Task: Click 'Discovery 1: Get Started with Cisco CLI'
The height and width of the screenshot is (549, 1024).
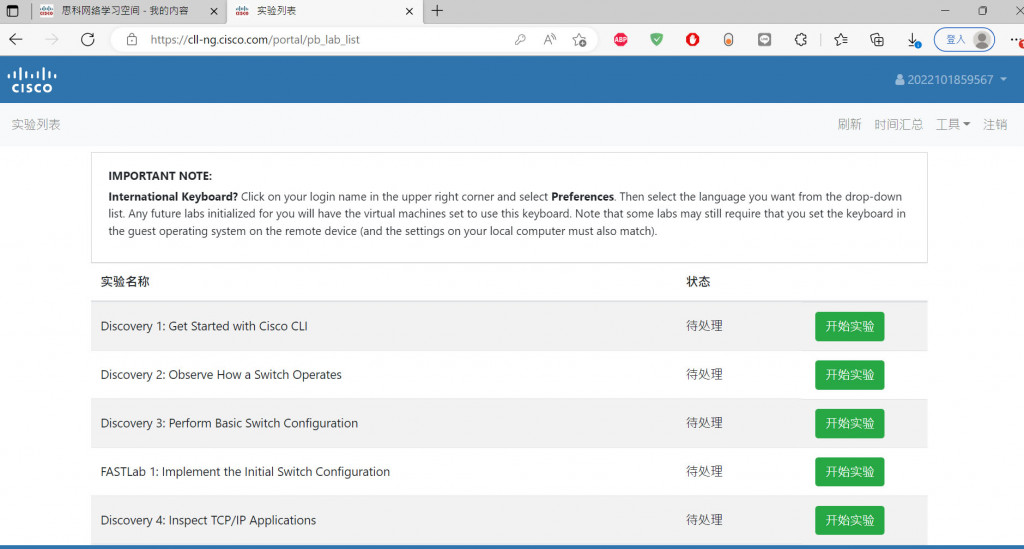Action: tap(204, 326)
